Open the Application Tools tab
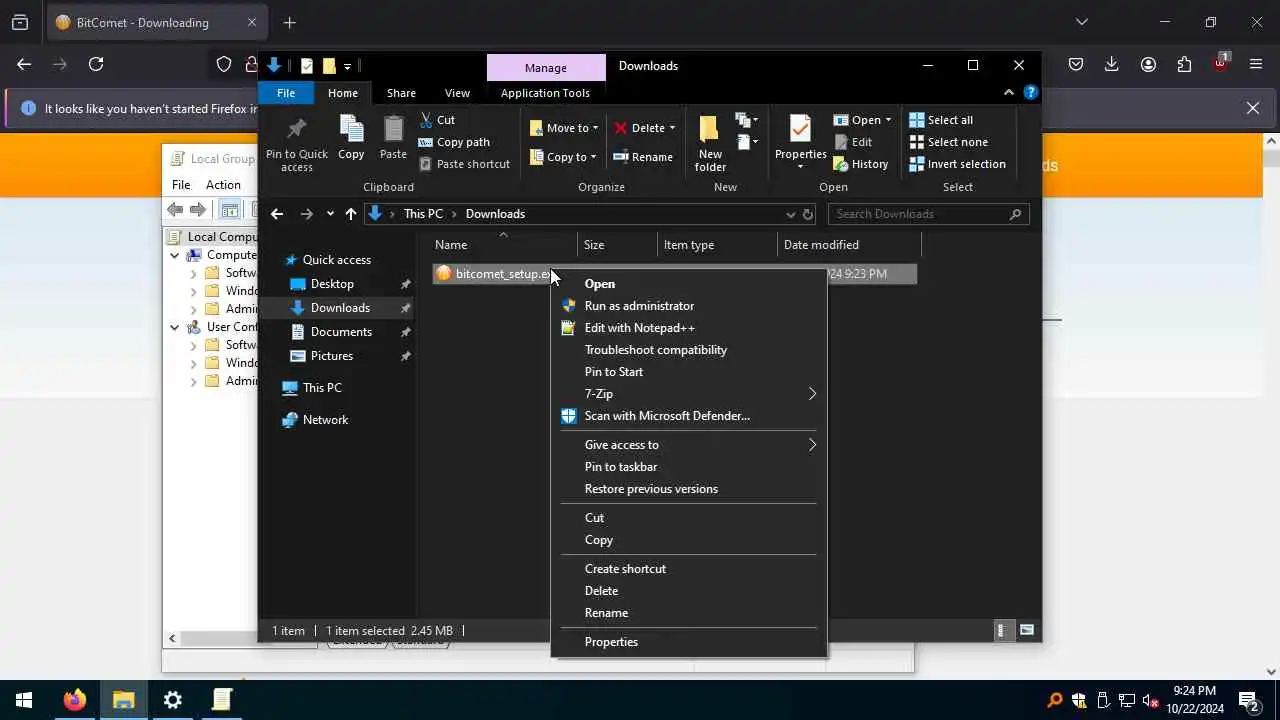Screen dimensions: 1280x720 [545, 93]
